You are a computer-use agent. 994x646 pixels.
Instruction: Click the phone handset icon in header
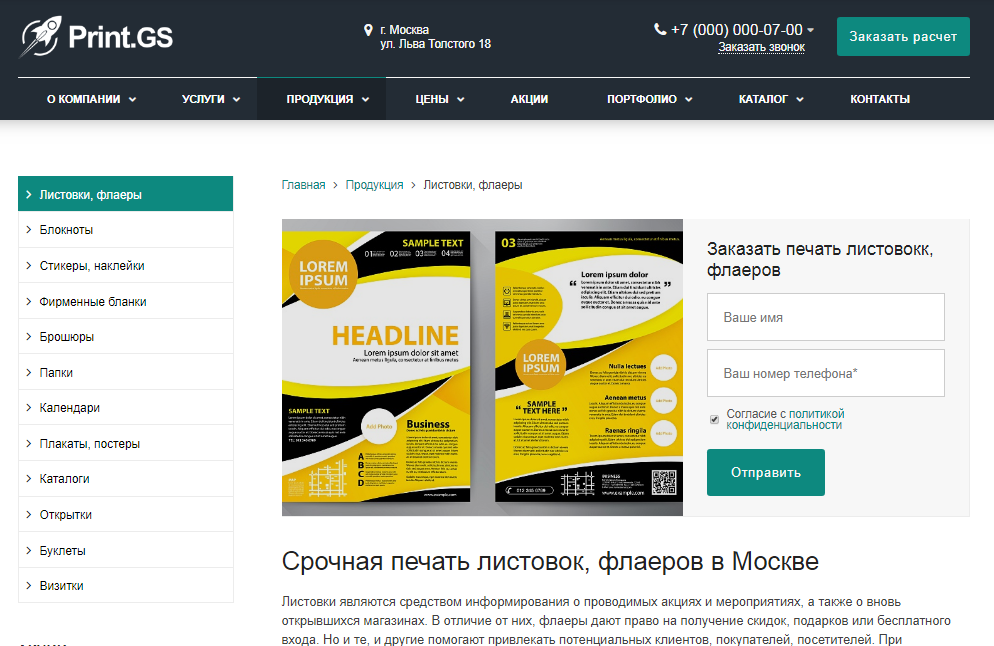click(660, 29)
